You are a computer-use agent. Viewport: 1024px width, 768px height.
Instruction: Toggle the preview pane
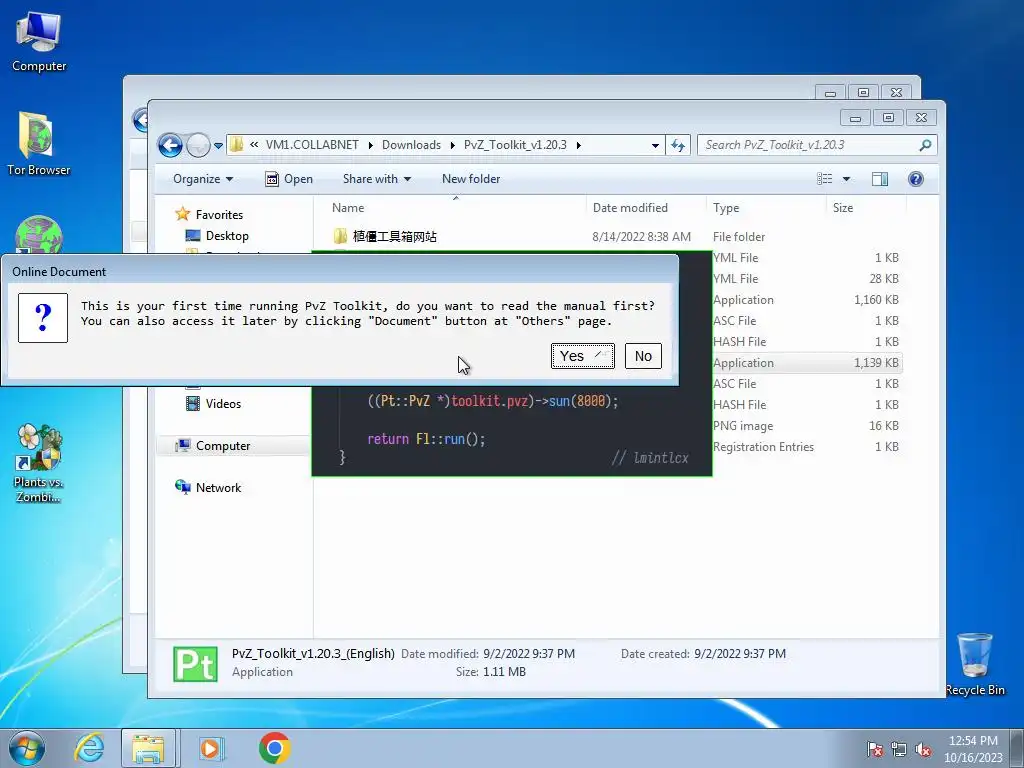pos(880,179)
